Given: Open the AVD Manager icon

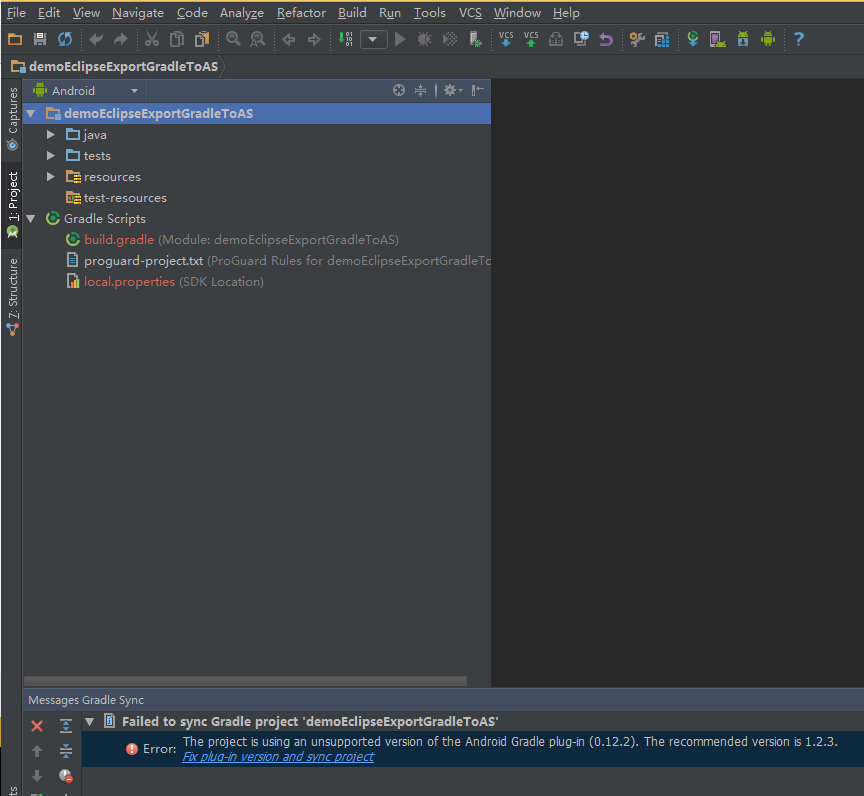Looking at the screenshot, I should pos(717,39).
